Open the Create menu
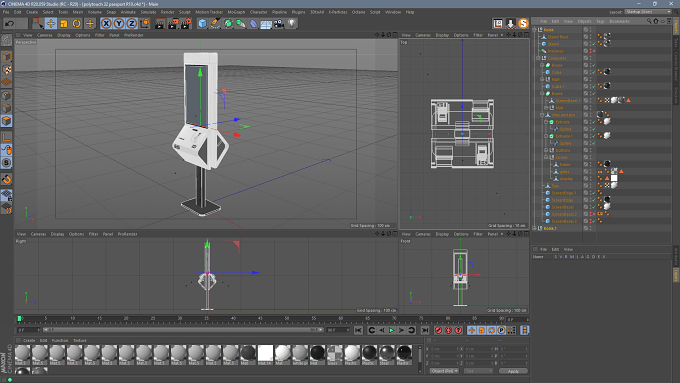 [32, 12]
